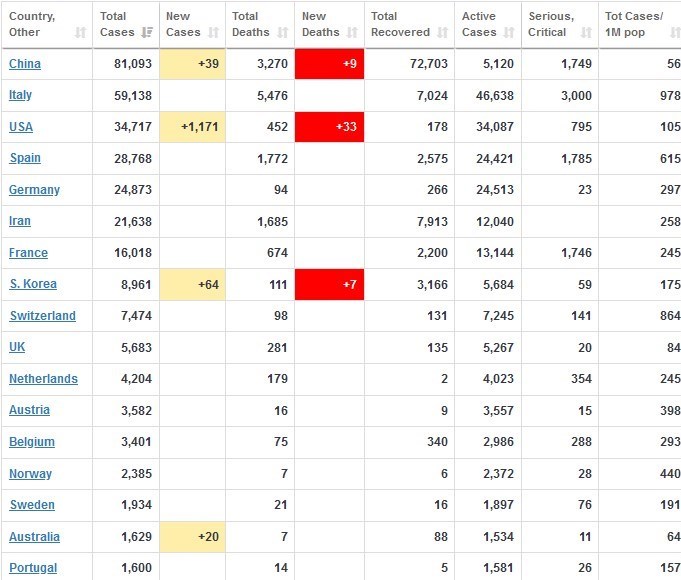Open the S. Korea country link
Screen dimensions: 681x580
tap(33, 284)
